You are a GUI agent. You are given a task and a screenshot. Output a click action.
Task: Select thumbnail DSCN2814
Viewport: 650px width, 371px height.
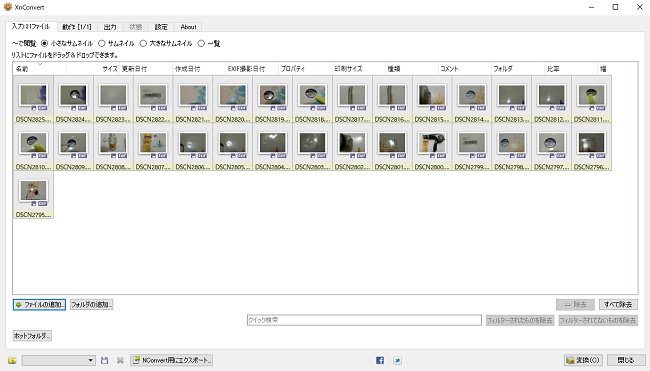[472, 99]
